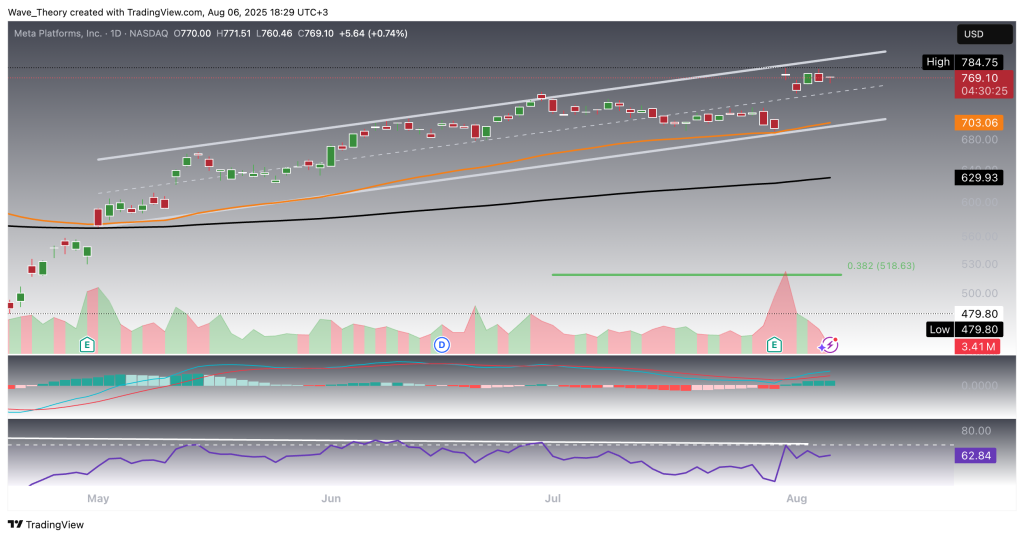Screen dimensions: 1024x538
Task: Click the orange moving average value 703.06
Action: pos(979,122)
